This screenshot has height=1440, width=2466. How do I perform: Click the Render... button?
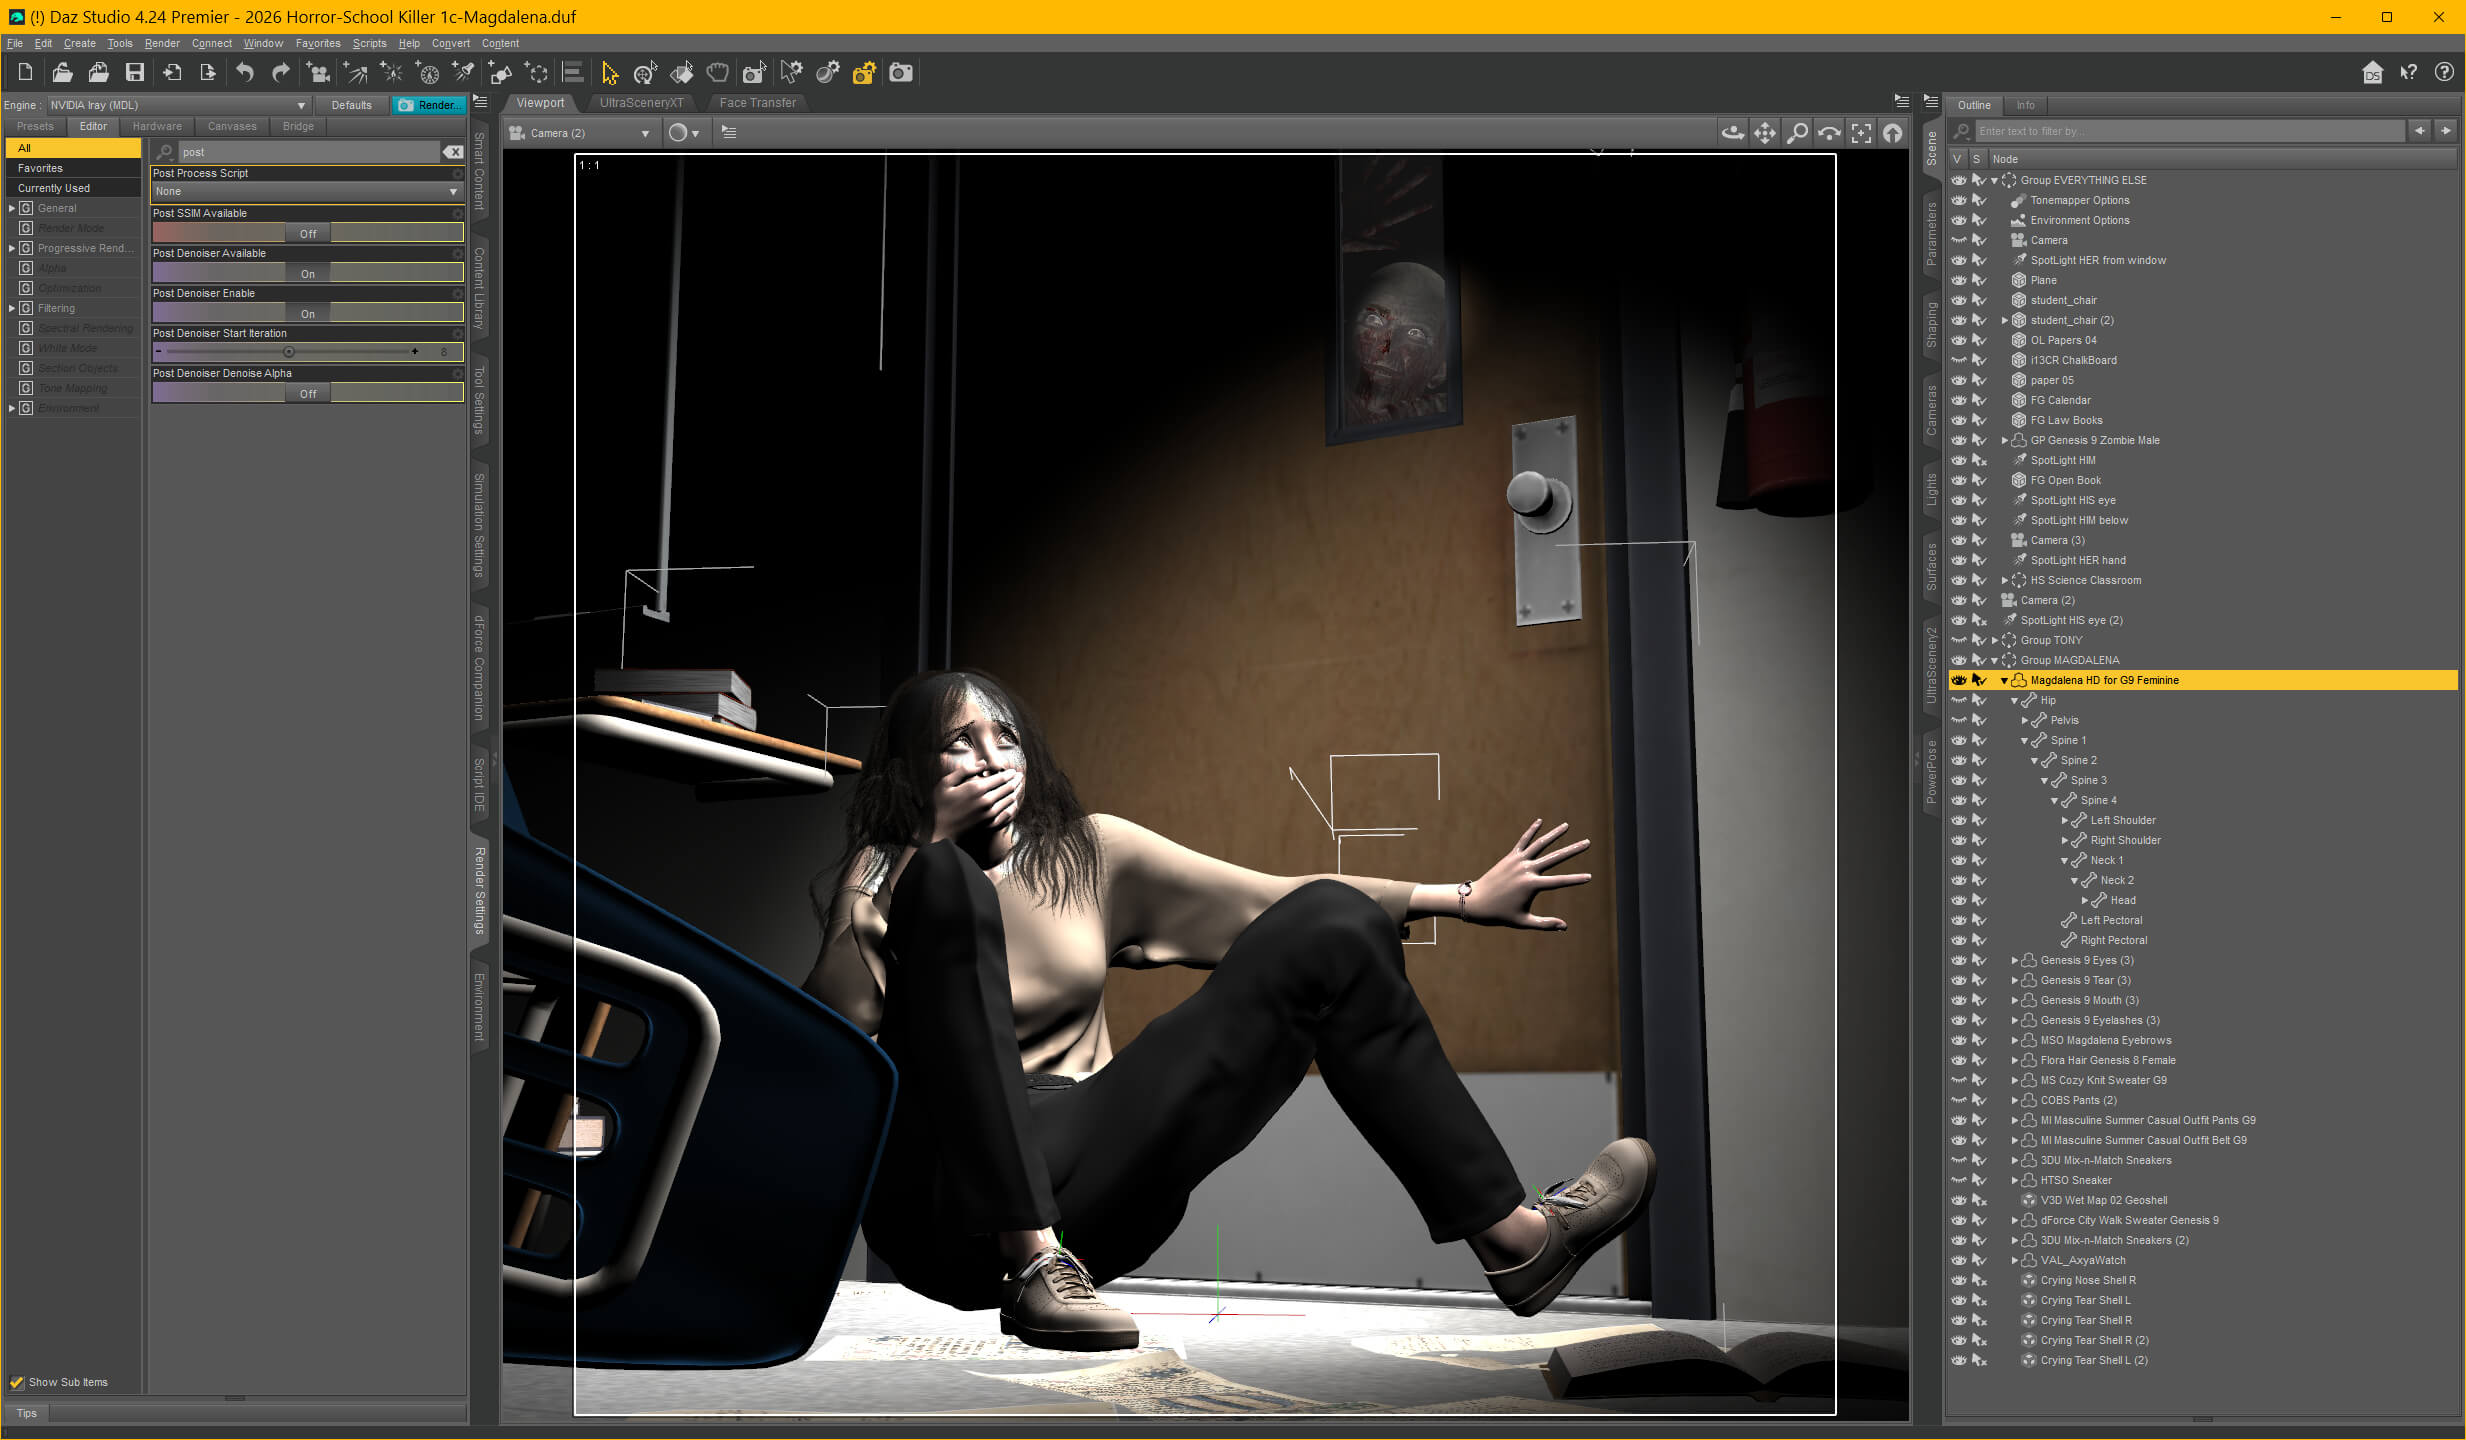coord(429,105)
